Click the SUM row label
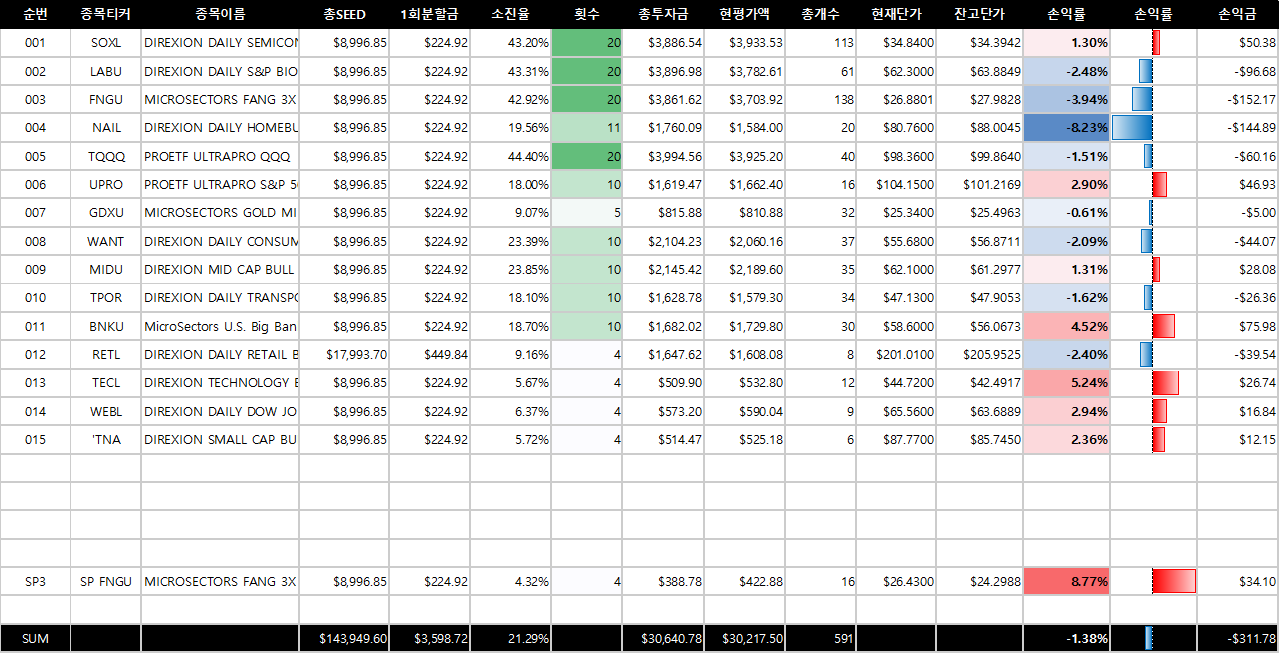Screen dimensions: 1280x654 (35, 639)
